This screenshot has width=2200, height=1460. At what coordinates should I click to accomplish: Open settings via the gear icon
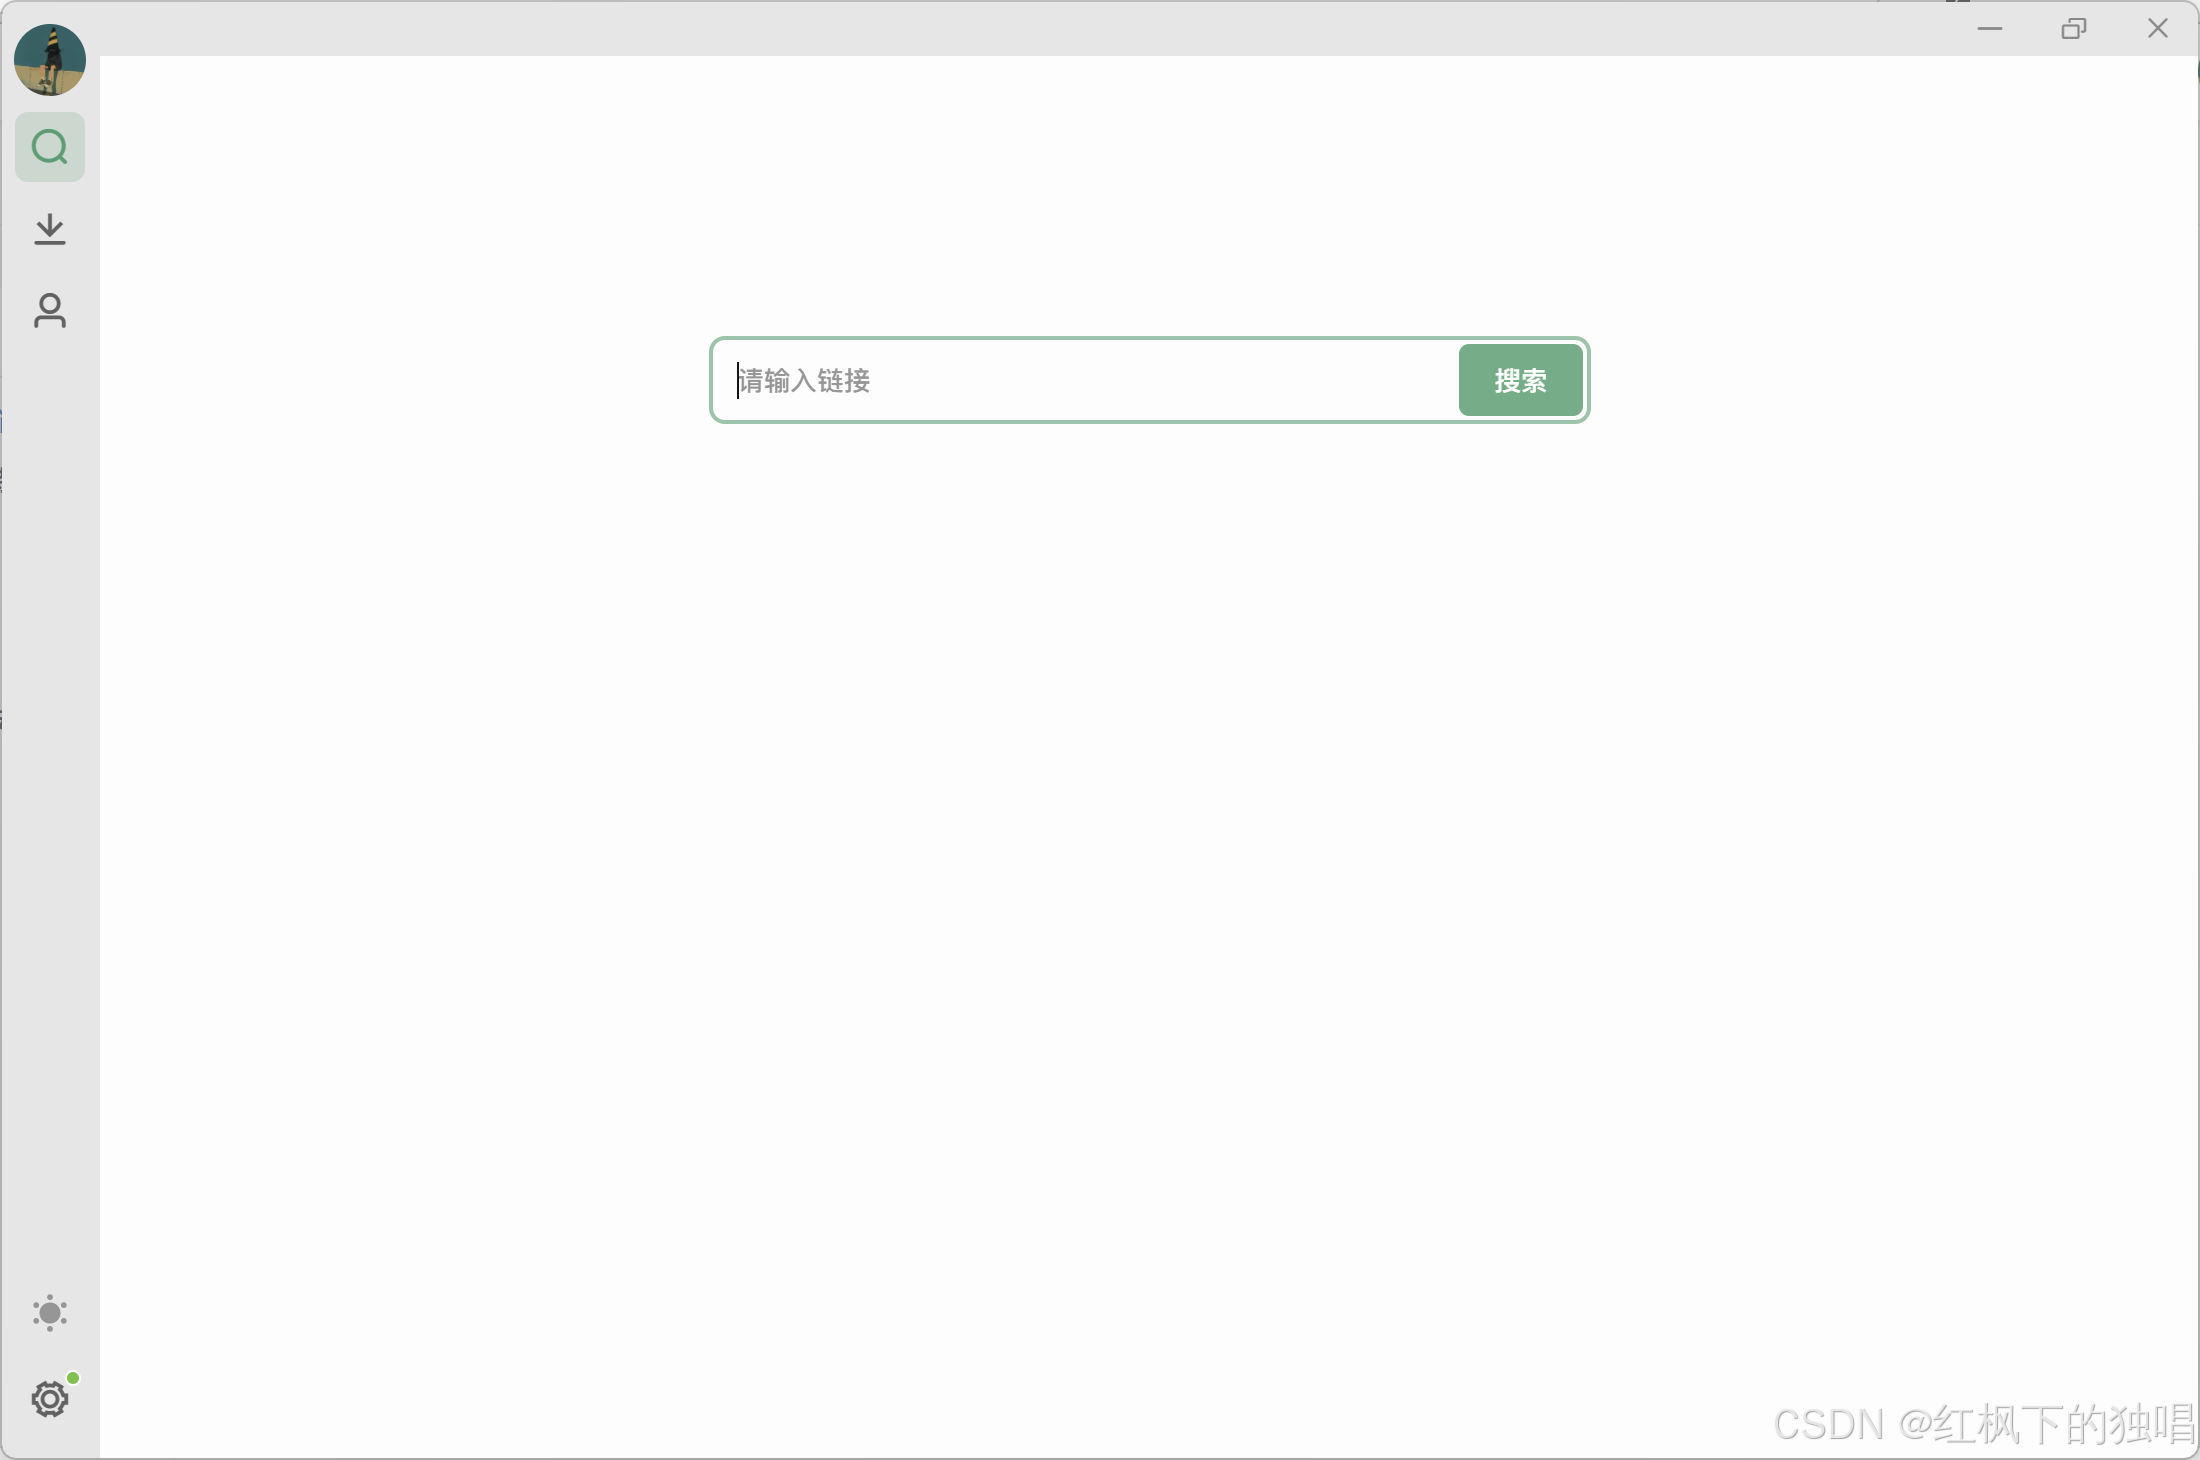50,1399
